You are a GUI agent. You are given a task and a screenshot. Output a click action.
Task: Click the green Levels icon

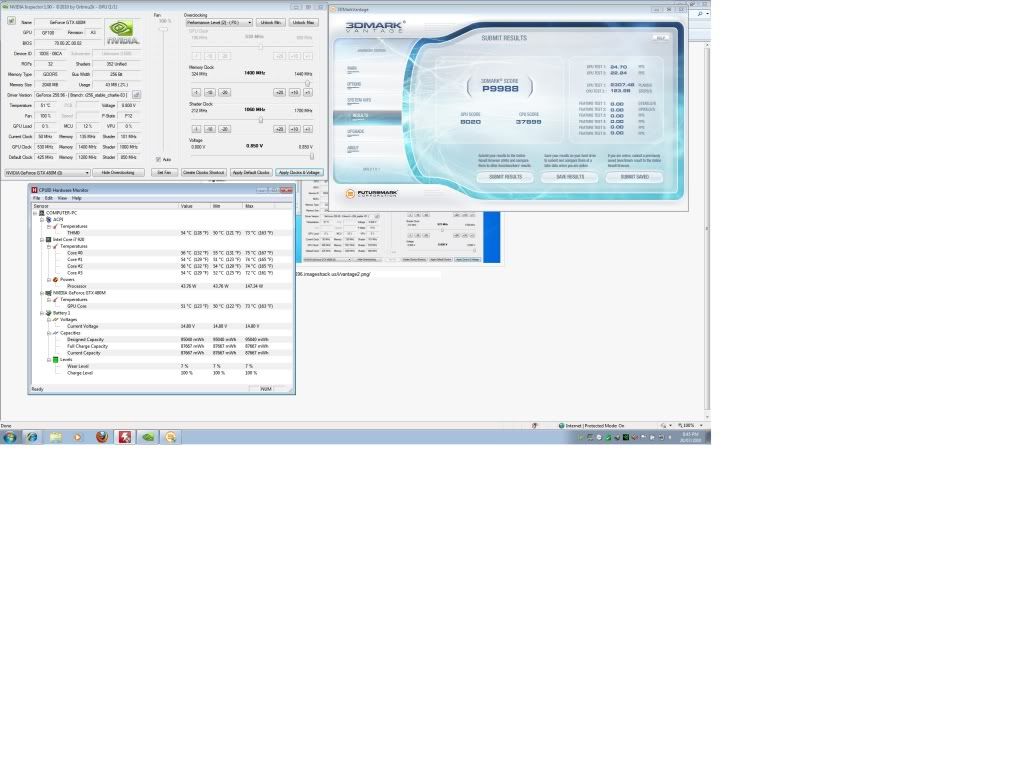point(56,359)
